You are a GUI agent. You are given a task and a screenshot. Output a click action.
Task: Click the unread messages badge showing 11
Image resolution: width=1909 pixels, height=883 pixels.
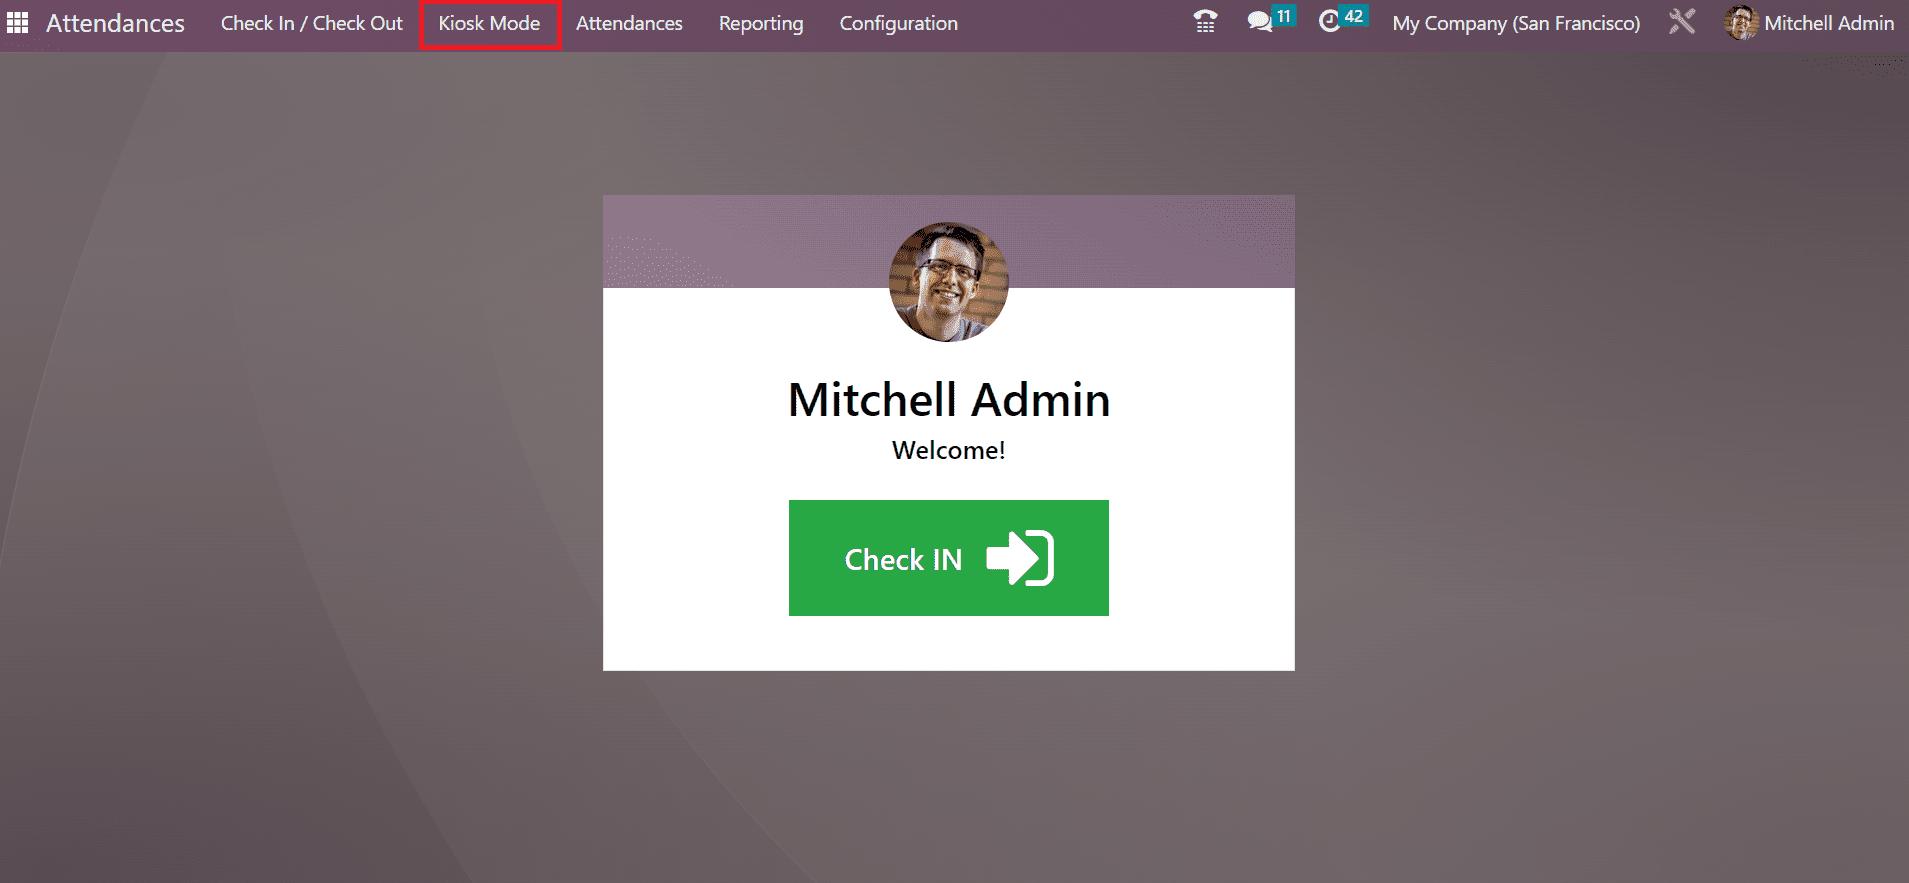point(1284,16)
